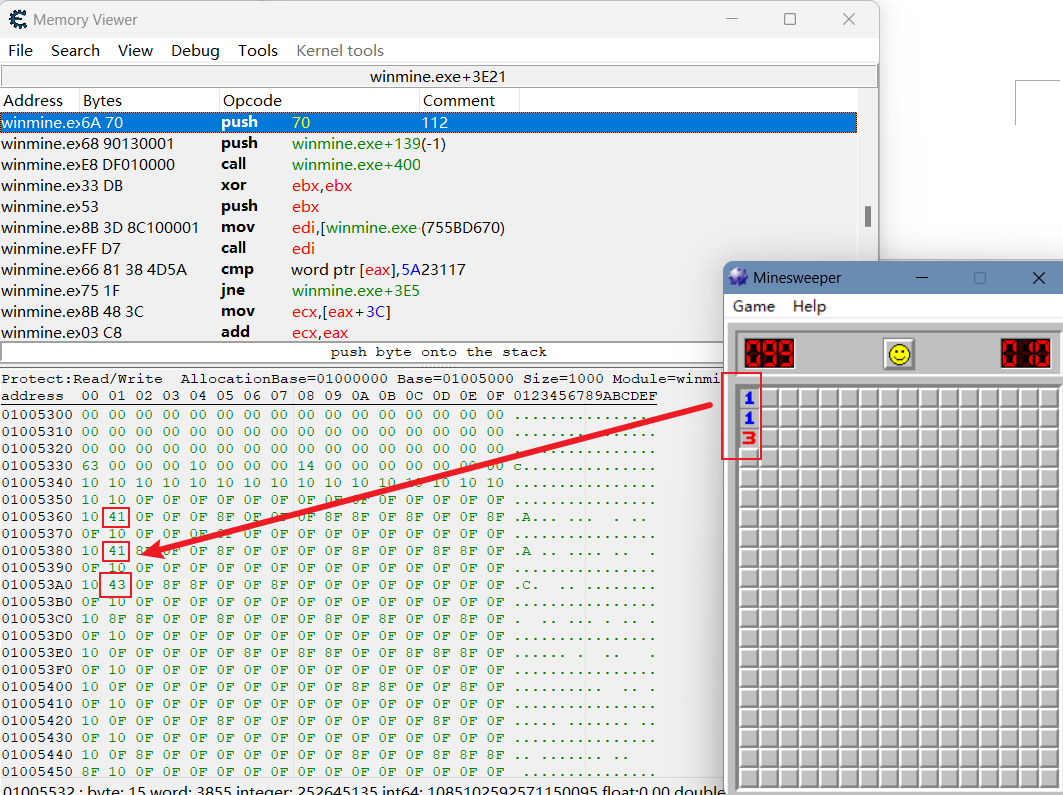1063x795 pixels.
Task: Open the Minesweeper Game menu
Action: 753,306
